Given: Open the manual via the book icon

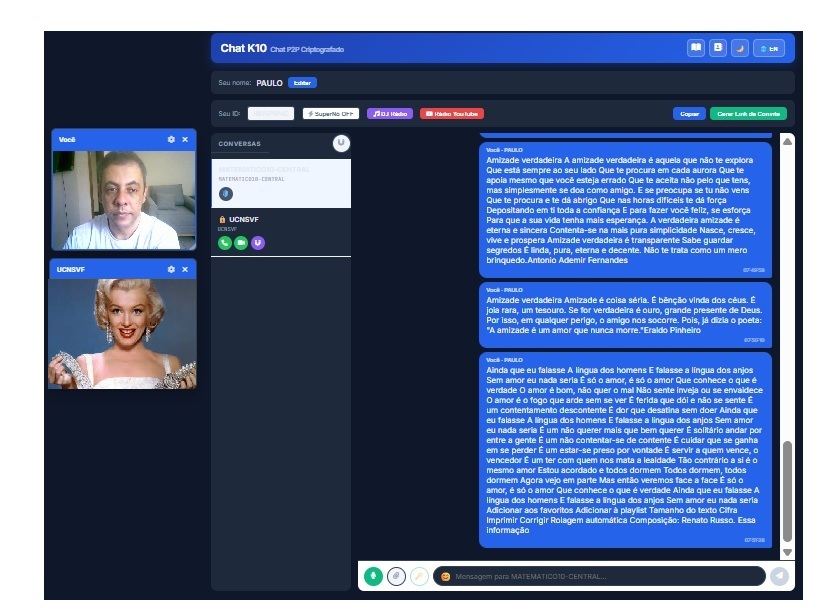Looking at the screenshot, I should tap(695, 48).
